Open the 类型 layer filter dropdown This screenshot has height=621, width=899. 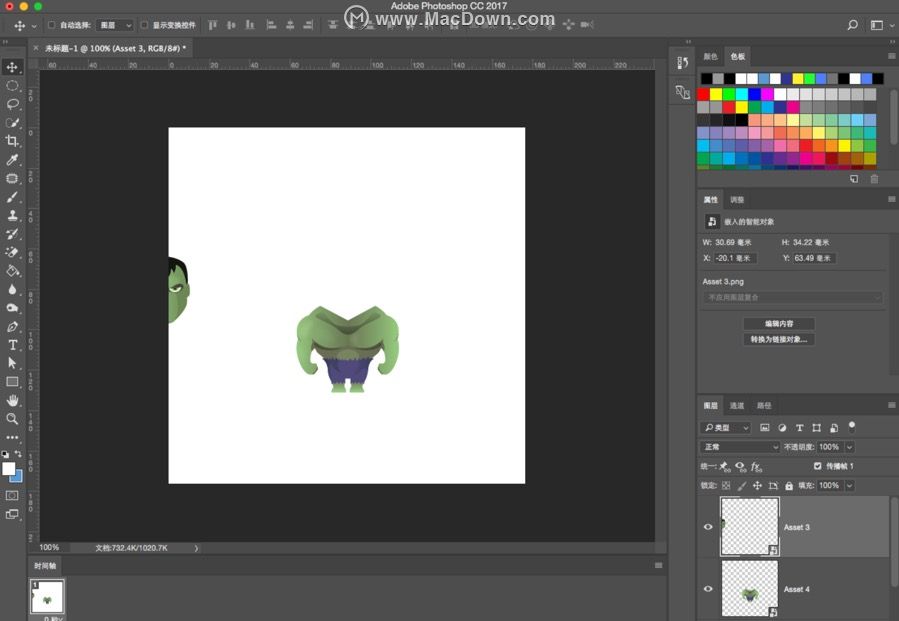tap(725, 428)
